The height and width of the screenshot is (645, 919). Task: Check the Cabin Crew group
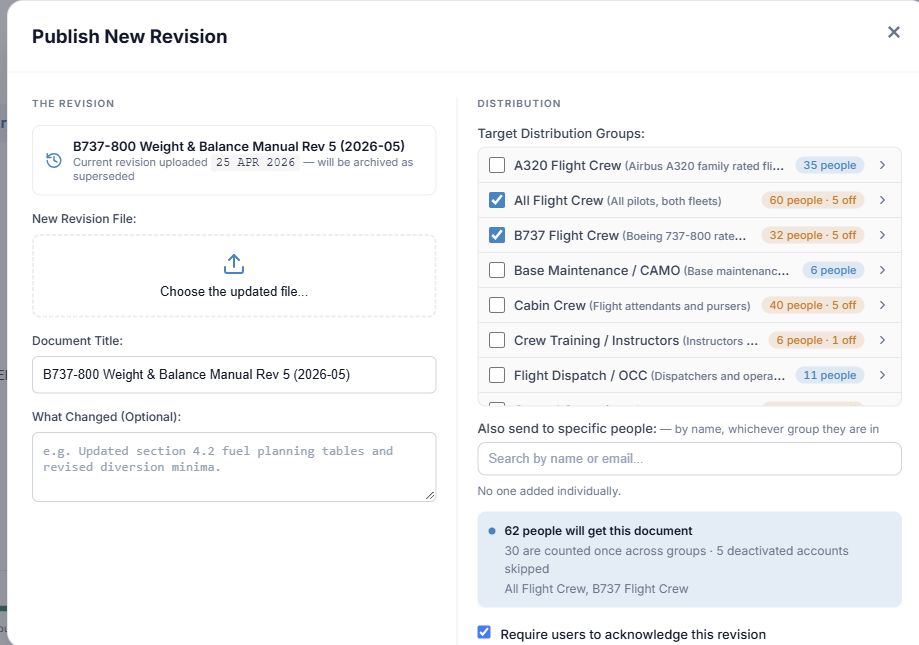pos(497,305)
